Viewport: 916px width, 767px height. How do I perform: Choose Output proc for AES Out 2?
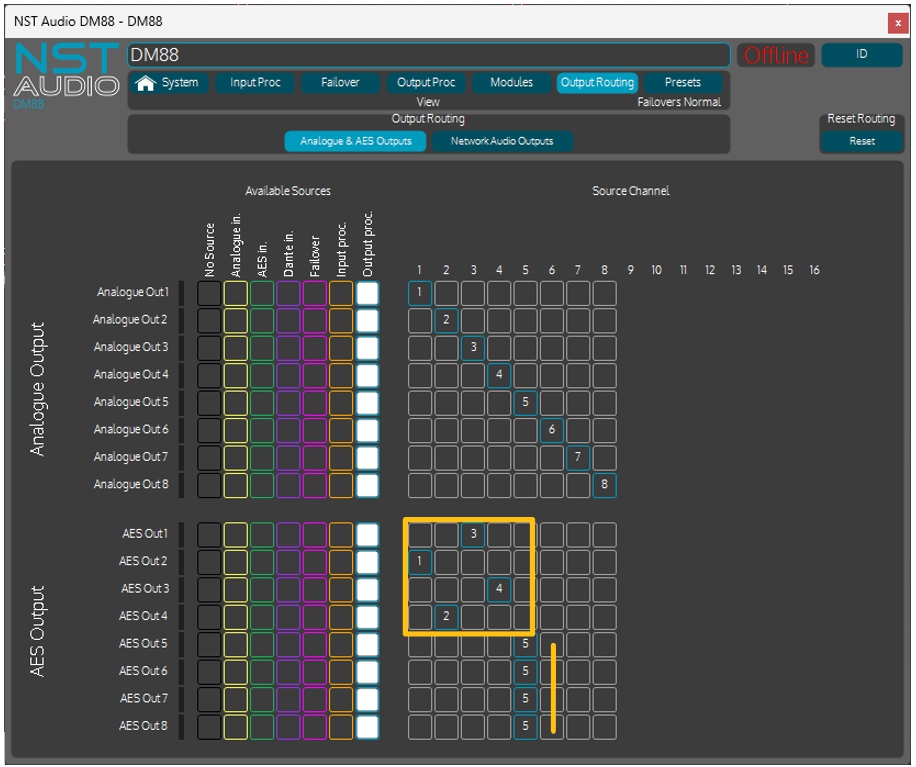[367, 562]
